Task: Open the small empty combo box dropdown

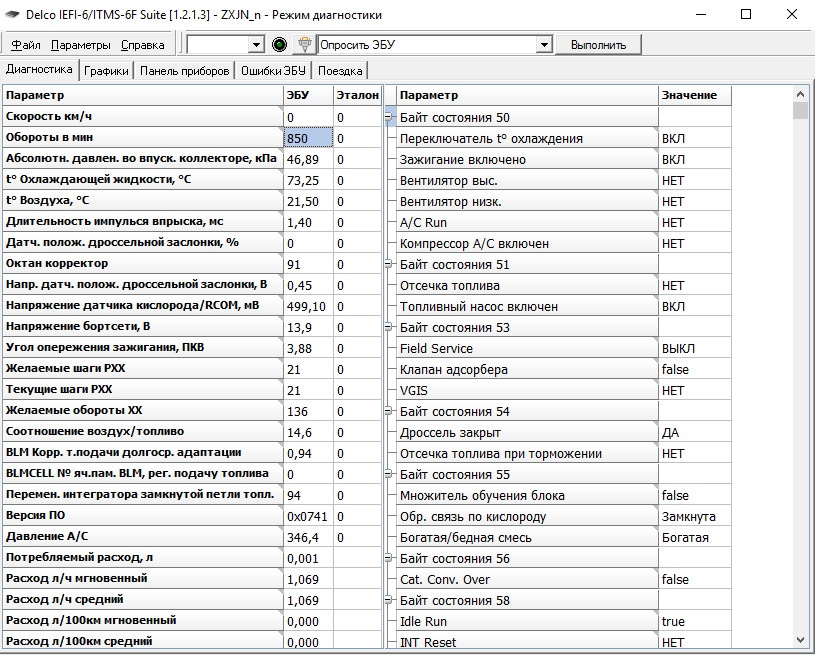Action: (256, 45)
